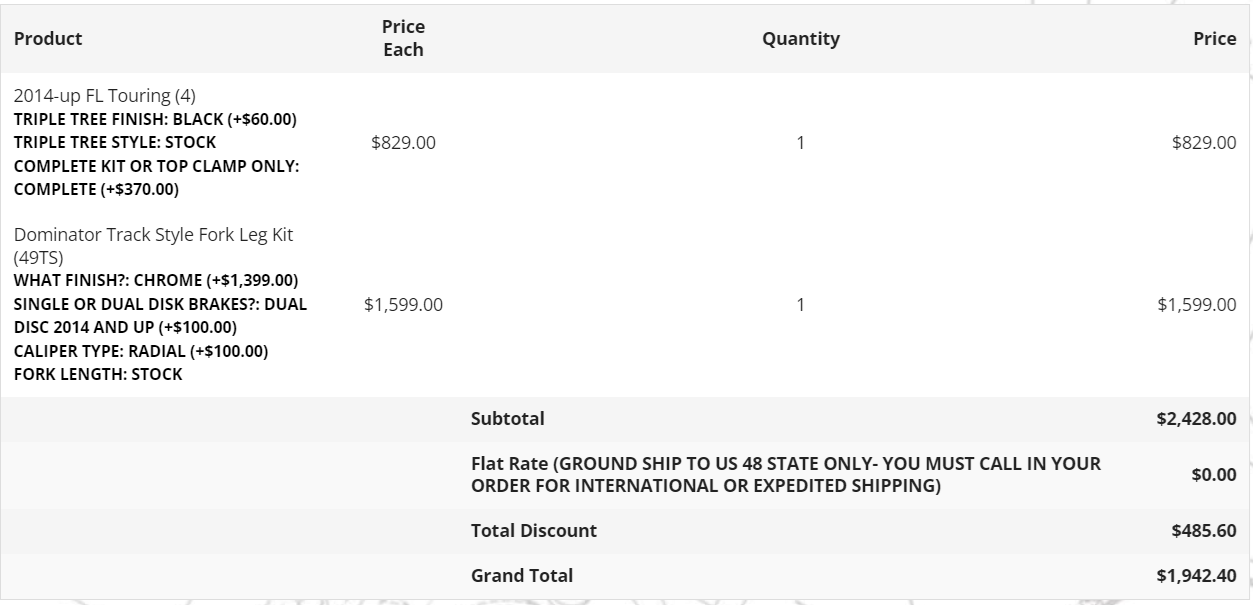
Task: Click the Price Each column header
Action: (x=403, y=38)
